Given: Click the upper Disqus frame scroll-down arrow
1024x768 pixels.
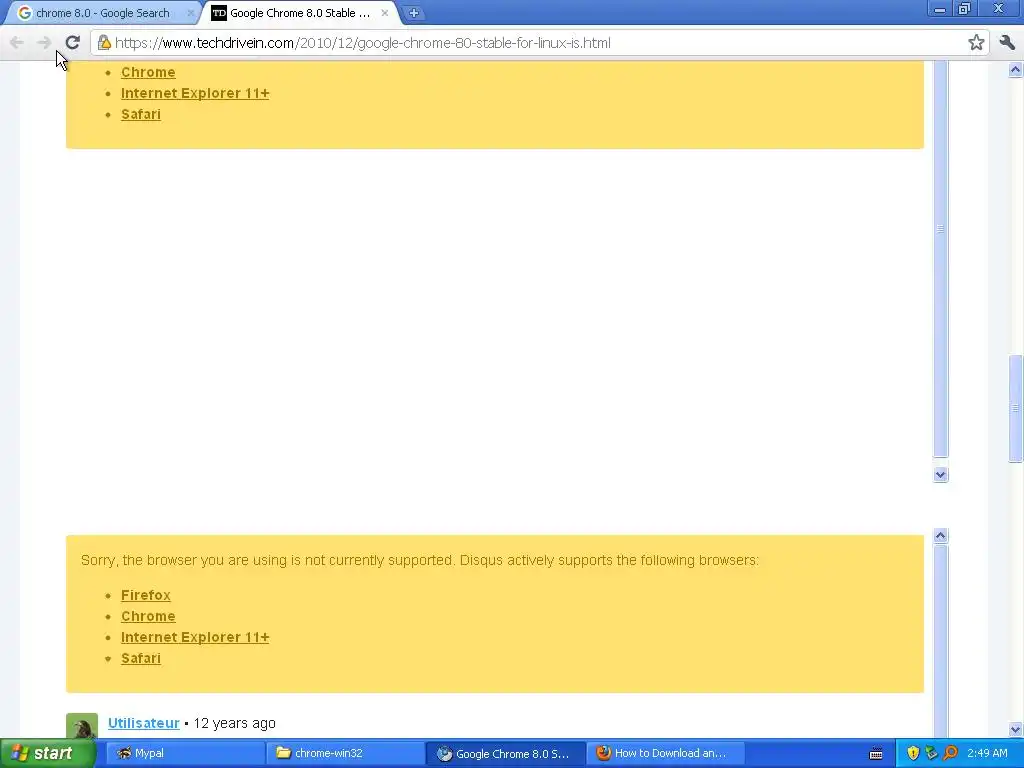Looking at the screenshot, I should [940, 475].
